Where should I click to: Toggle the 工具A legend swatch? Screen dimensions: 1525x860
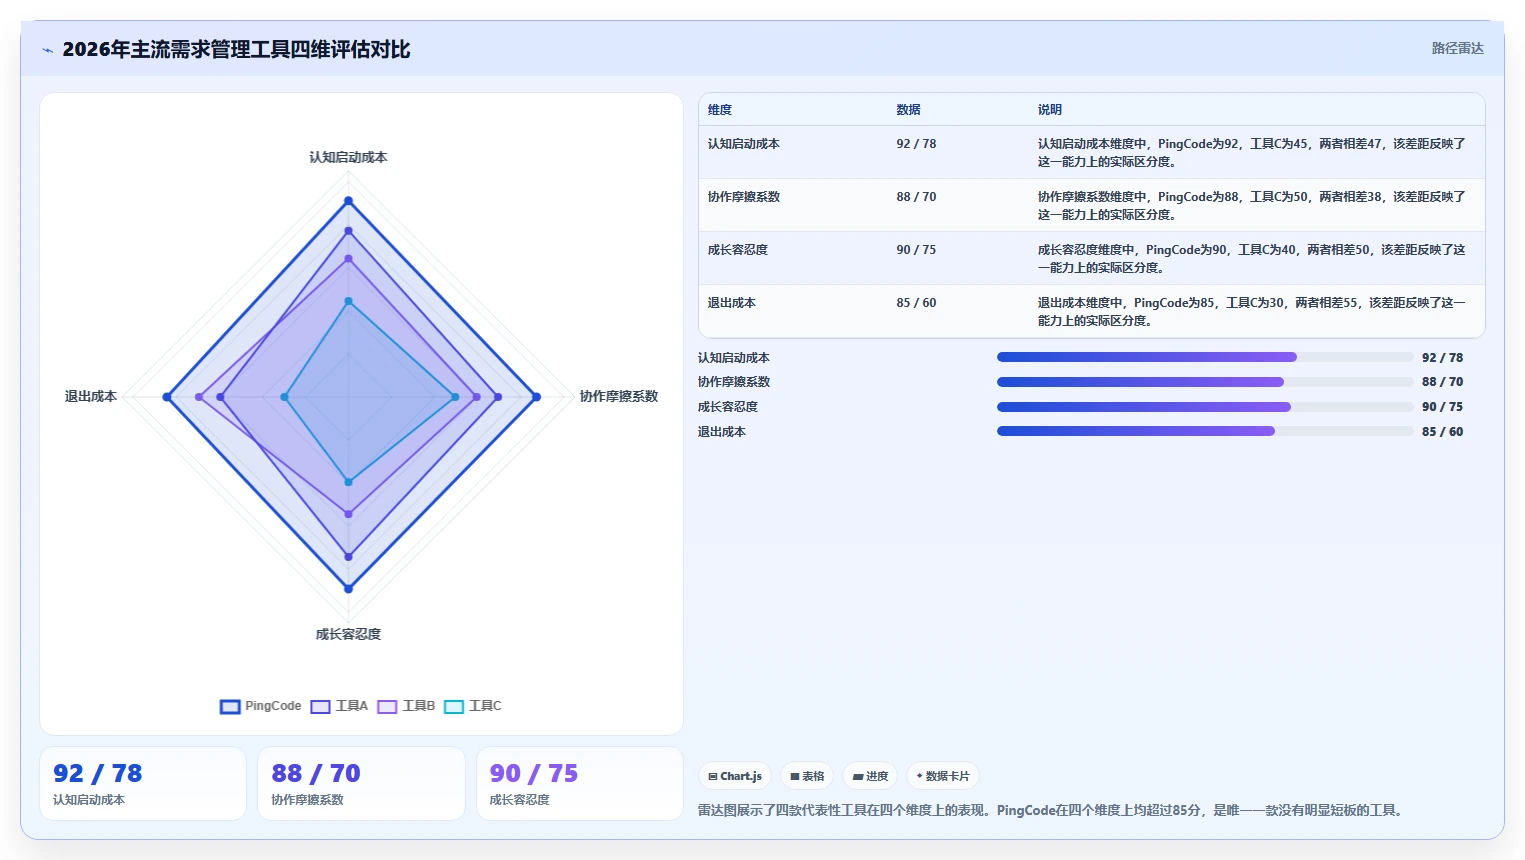[320, 707]
